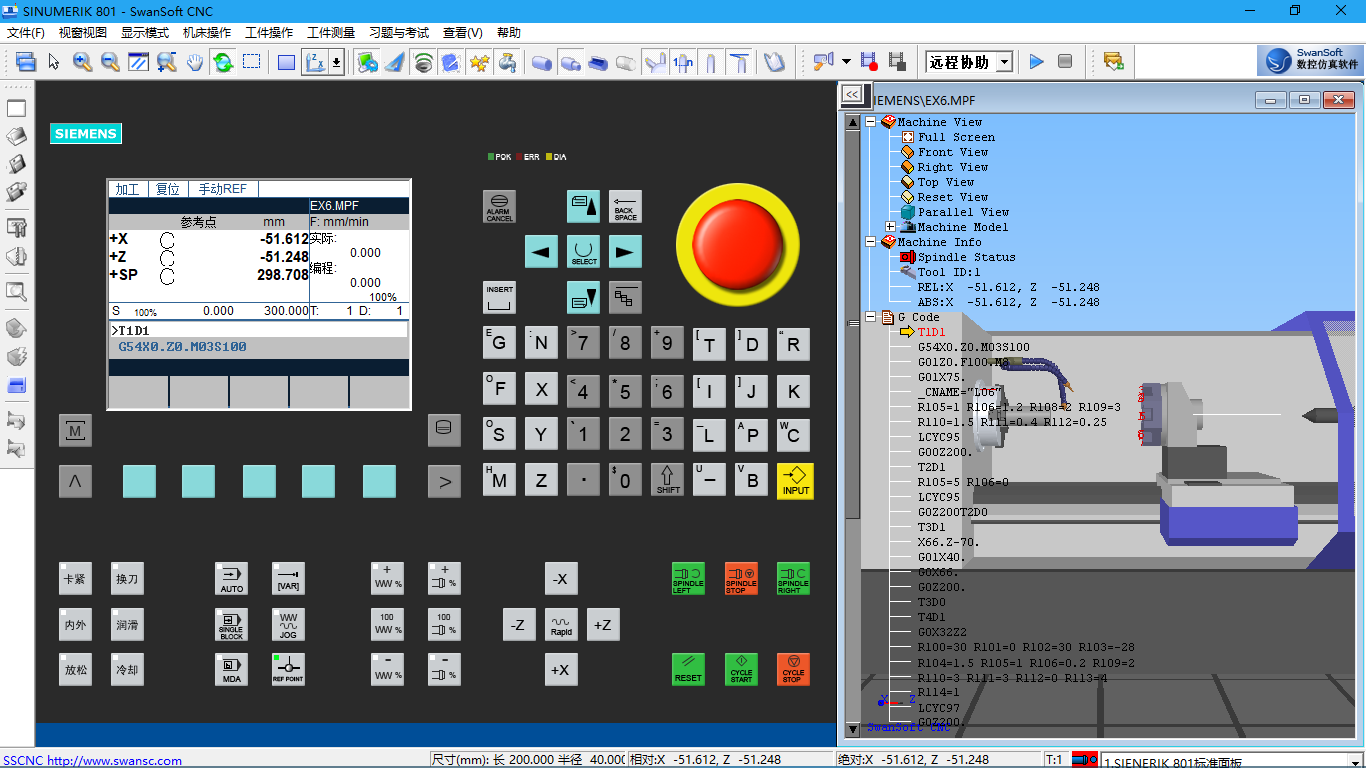Click the green SPINDLE RIGHT key
This screenshot has width=1366, height=768.
[793, 578]
